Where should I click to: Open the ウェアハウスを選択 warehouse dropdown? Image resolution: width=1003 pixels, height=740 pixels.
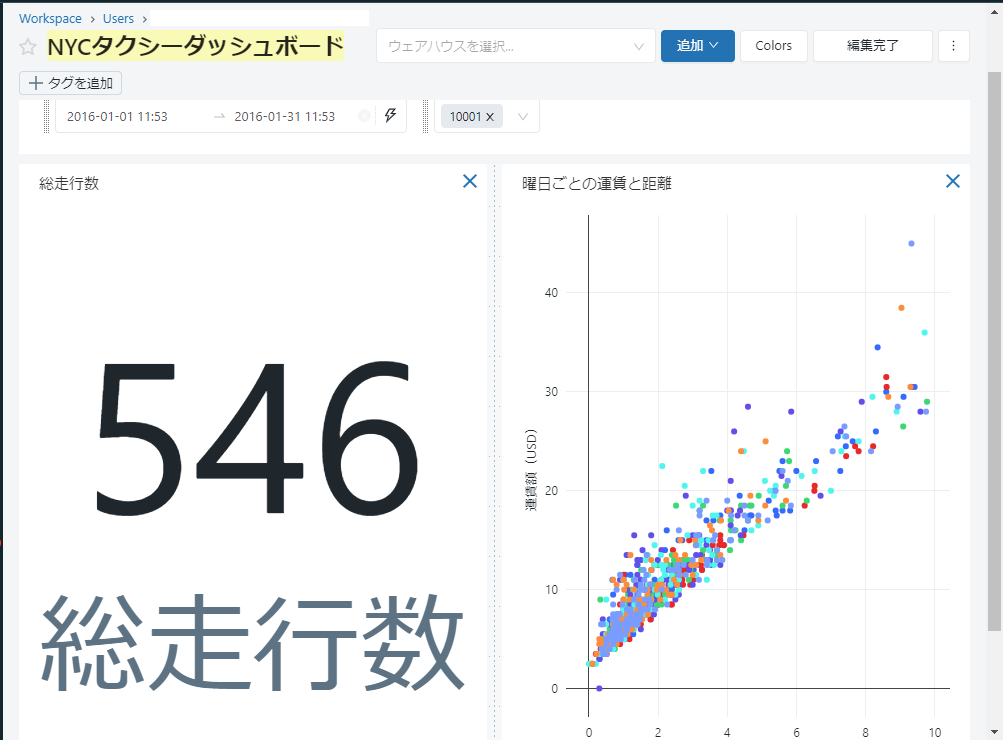click(x=516, y=45)
